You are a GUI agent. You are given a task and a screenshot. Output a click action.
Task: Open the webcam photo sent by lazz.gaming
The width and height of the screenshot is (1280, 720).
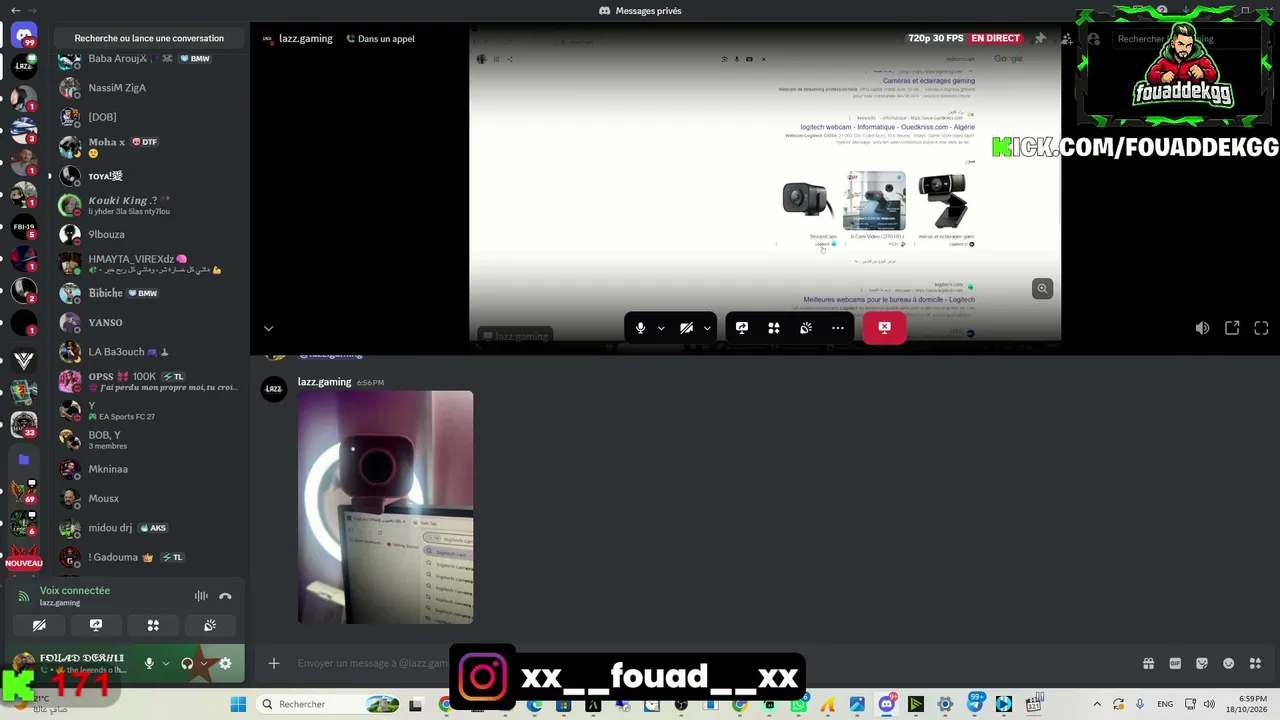click(x=385, y=507)
